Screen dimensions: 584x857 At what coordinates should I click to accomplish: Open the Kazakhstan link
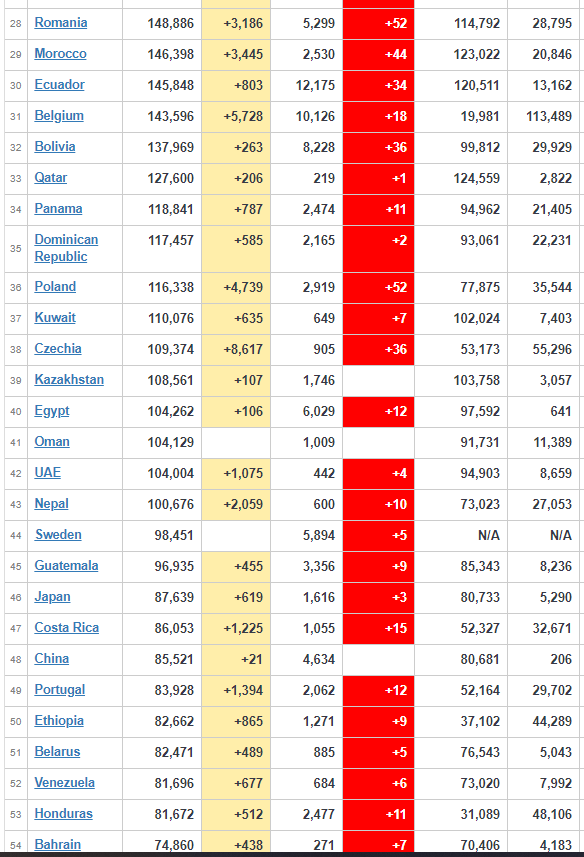tap(69, 380)
